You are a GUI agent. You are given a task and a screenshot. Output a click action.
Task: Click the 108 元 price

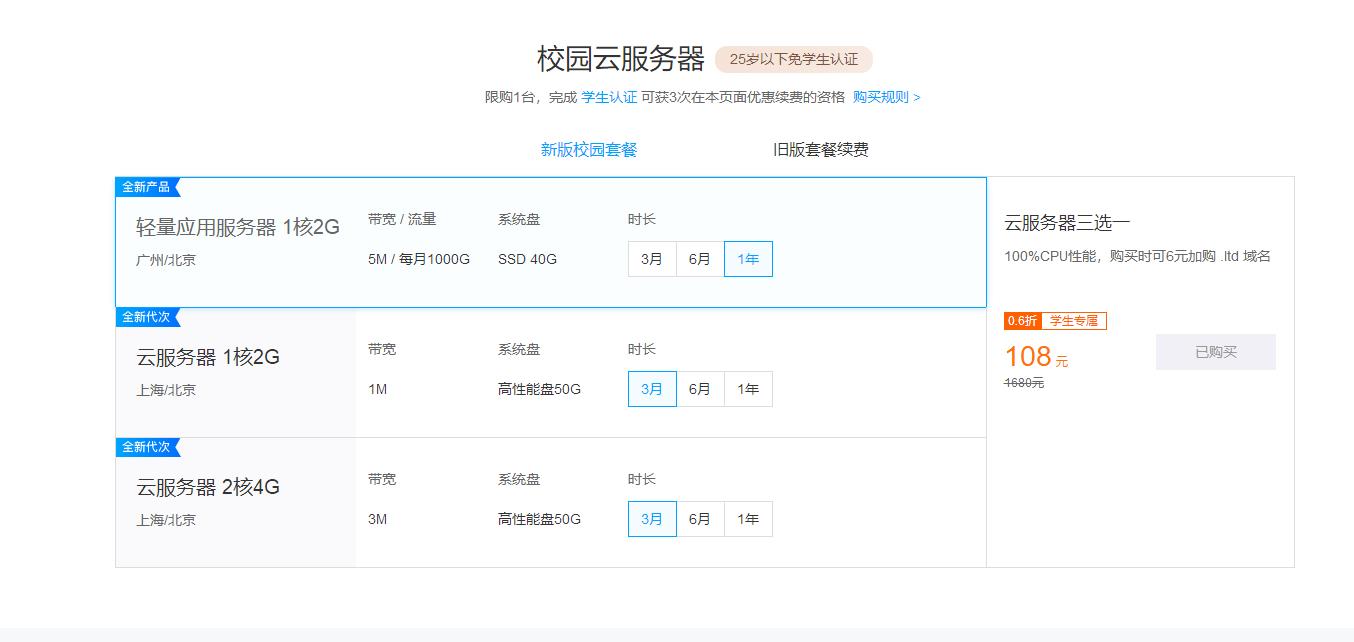tap(1036, 357)
